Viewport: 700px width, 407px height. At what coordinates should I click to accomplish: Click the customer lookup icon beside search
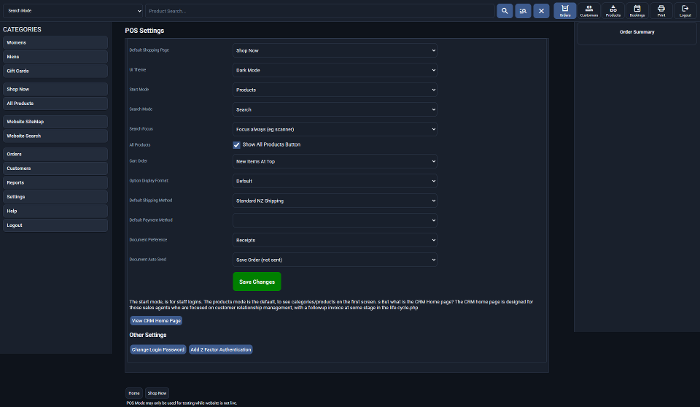(x=523, y=11)
